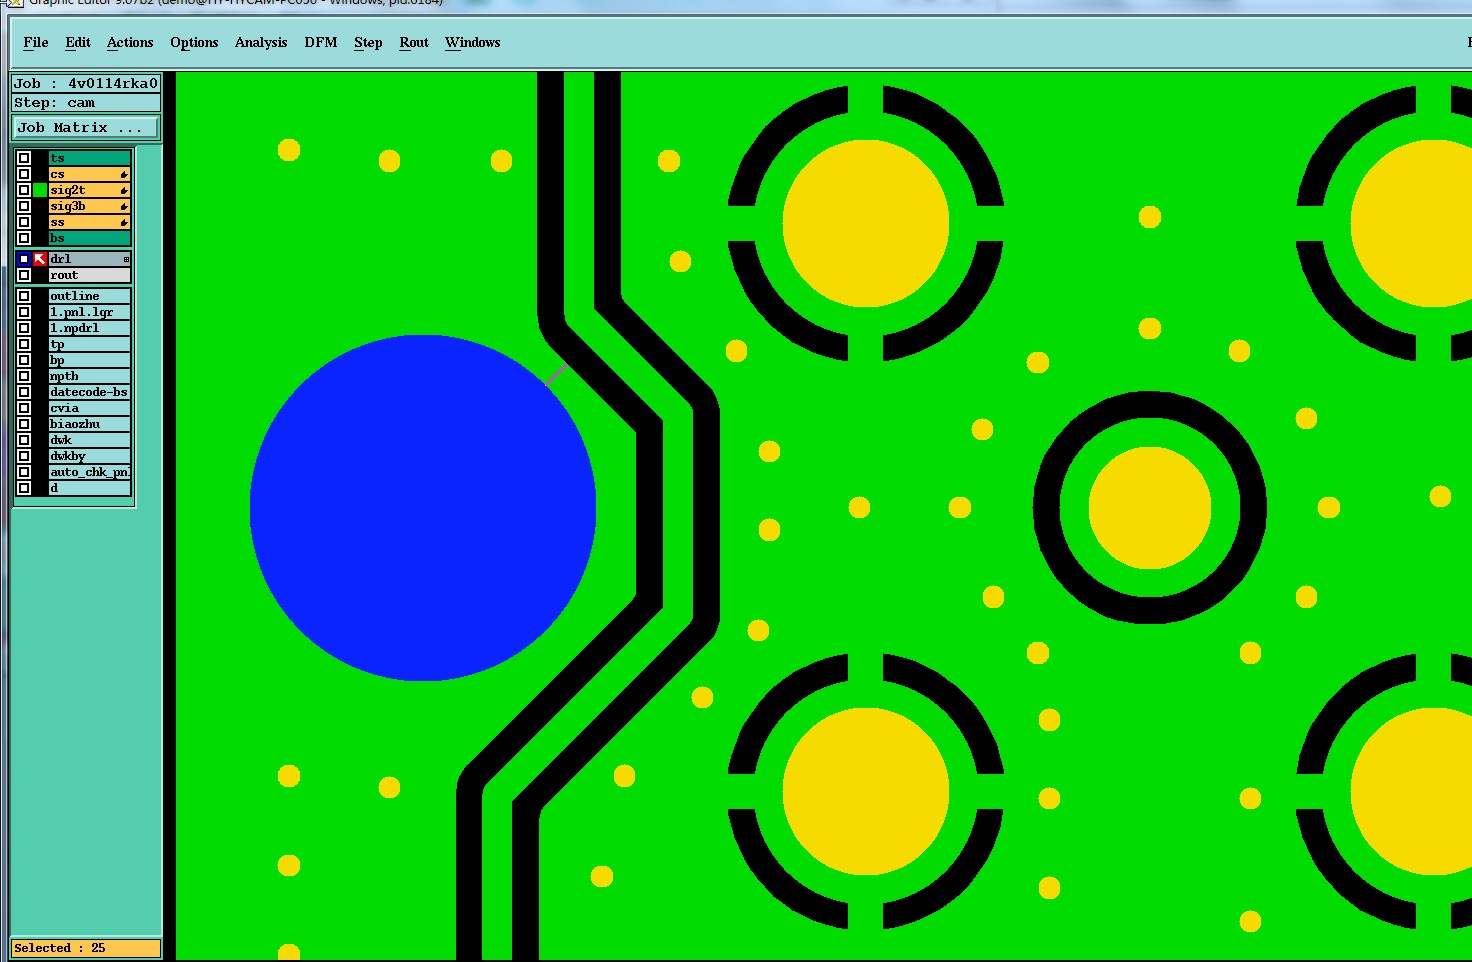Click the Selected : 25 status box
The width and height of the screenshot is (1472, 962).
click(x=86, y=948)
